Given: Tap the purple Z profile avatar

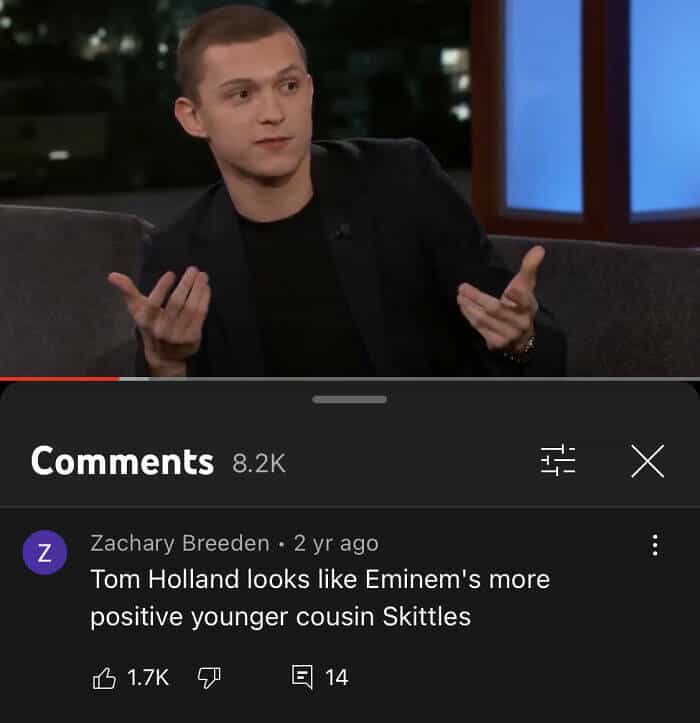Looking at the screenshot, I should (45, 552).
